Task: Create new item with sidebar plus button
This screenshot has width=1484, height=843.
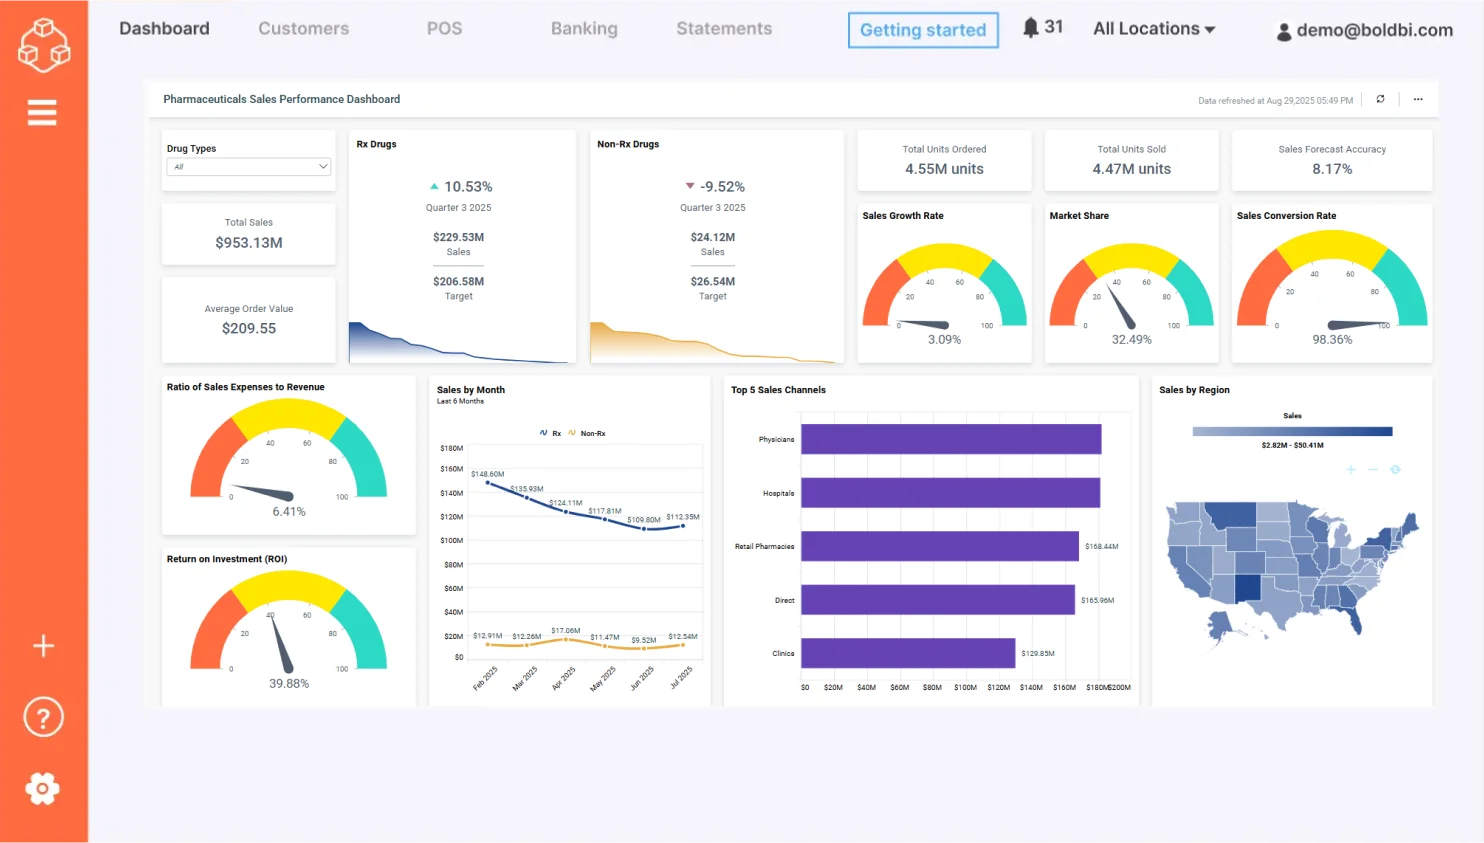Action: [x=43, y=645]
